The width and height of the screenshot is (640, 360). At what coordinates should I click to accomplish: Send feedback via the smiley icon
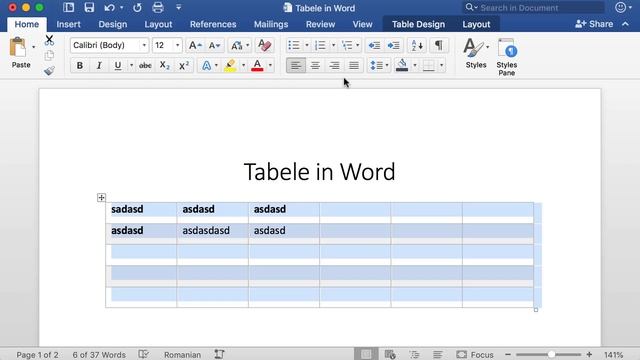click(x=620, y=7)
